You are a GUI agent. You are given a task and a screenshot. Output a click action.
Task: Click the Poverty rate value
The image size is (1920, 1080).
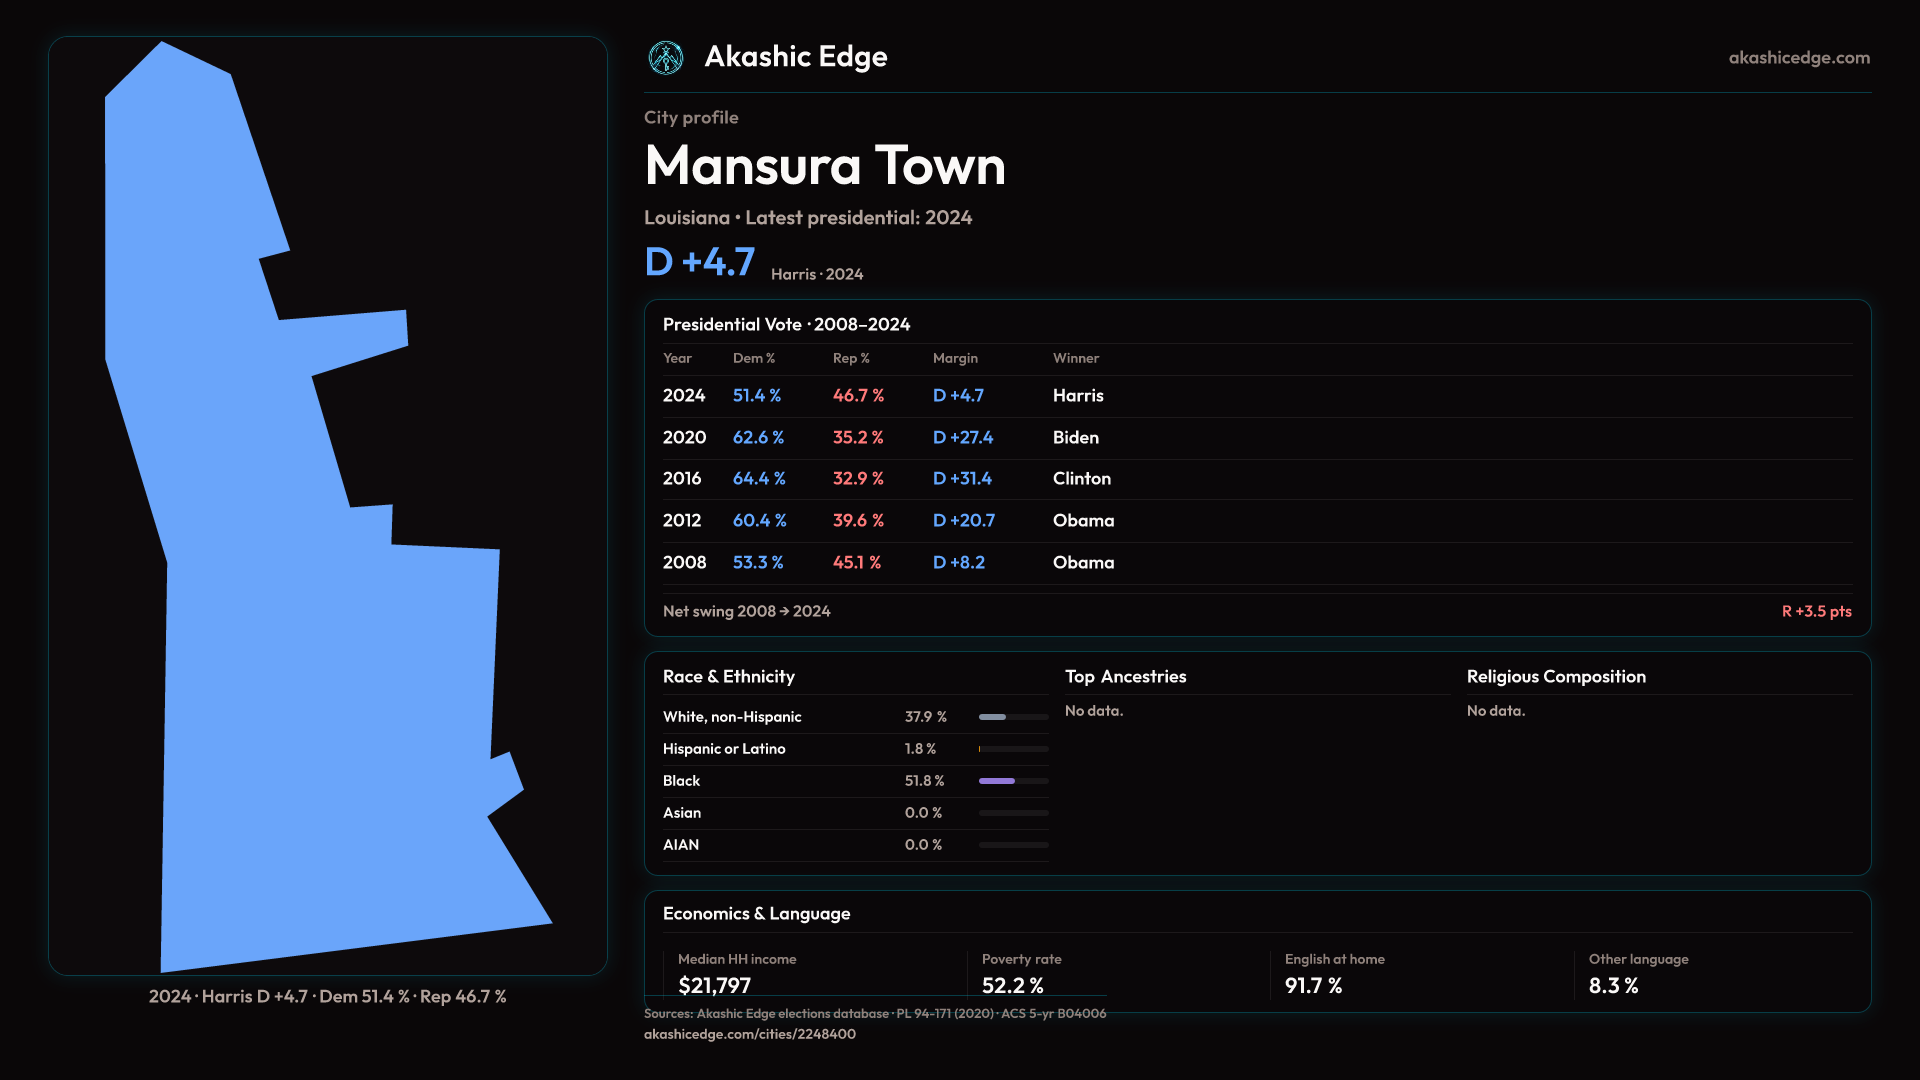(1012, 986)
